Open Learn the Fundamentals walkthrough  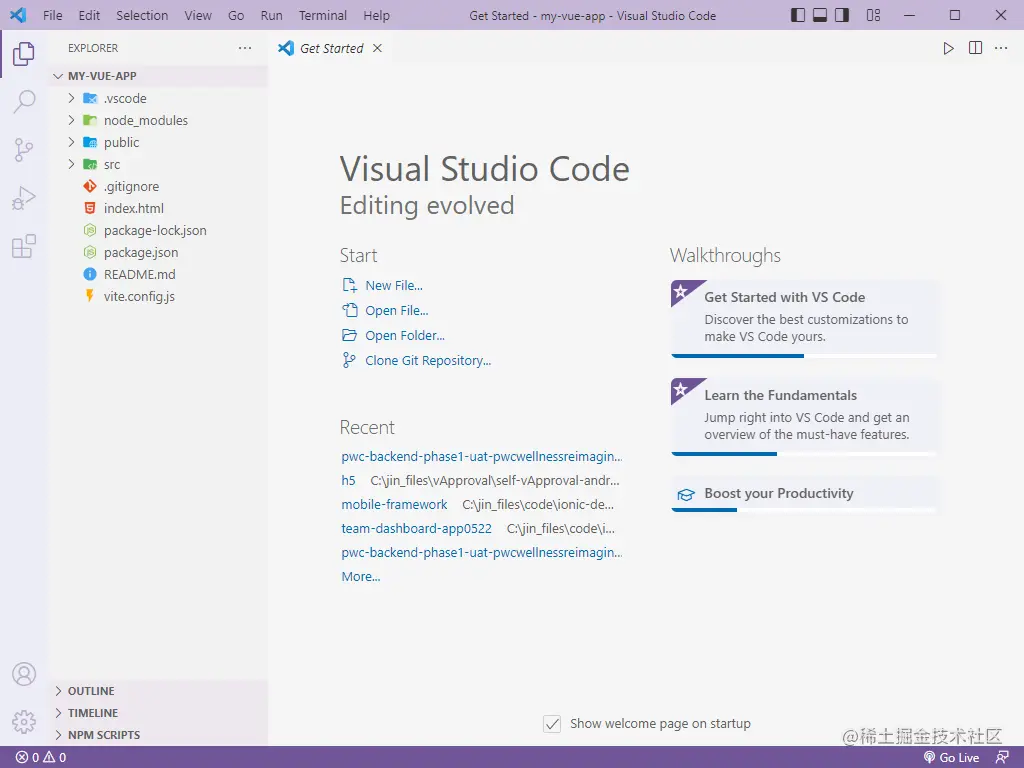(804, 417)
